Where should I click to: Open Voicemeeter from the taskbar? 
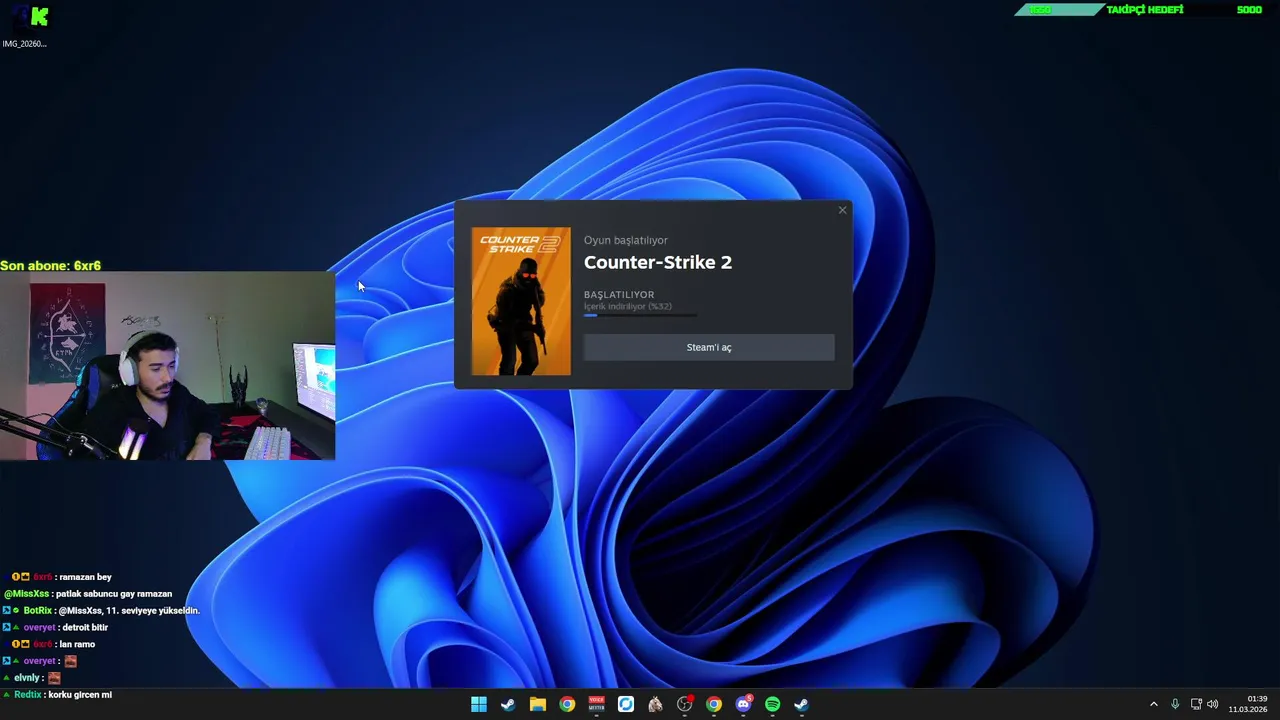(x=596, y=704)
